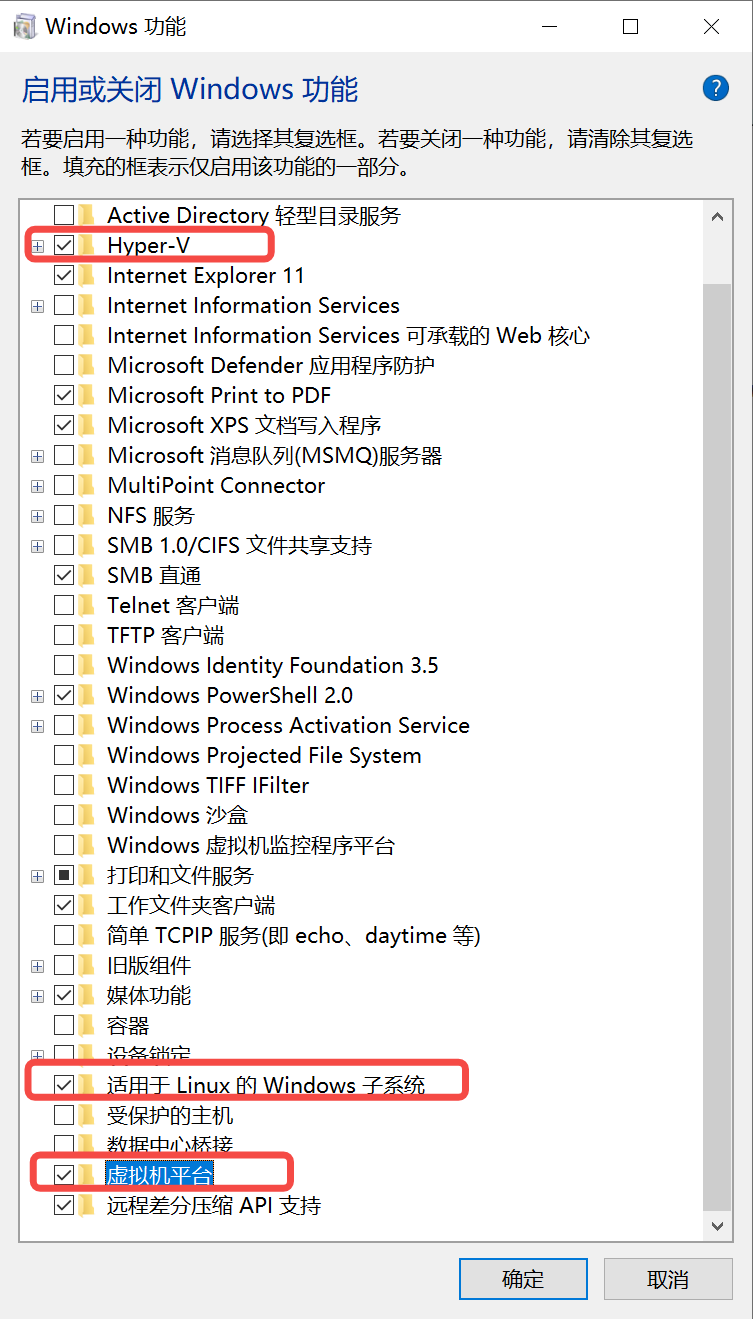Click folder icon next to Telnet 客户端
The width and height of the screenshot is (753, 1319).
(x=88, y=605)
